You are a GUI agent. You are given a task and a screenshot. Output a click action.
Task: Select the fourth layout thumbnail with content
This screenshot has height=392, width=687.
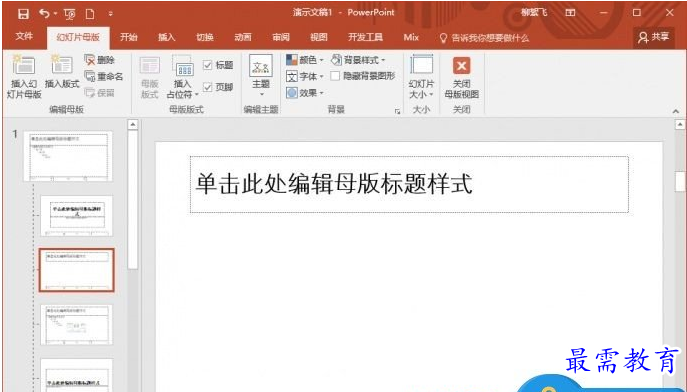click(76, 325)
